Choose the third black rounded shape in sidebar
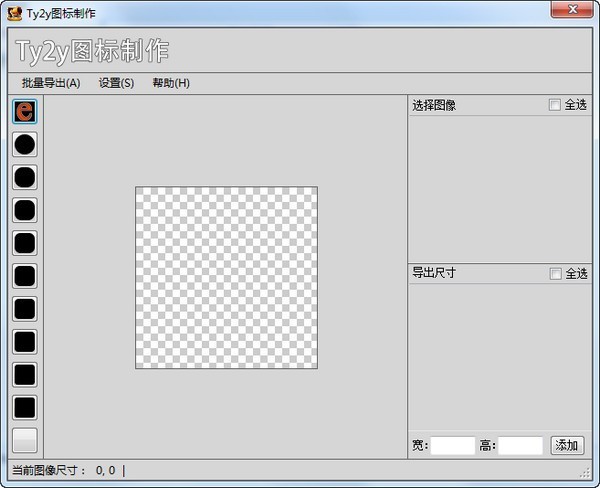Screen dimensions: 600x488 (x=25, y=211)
